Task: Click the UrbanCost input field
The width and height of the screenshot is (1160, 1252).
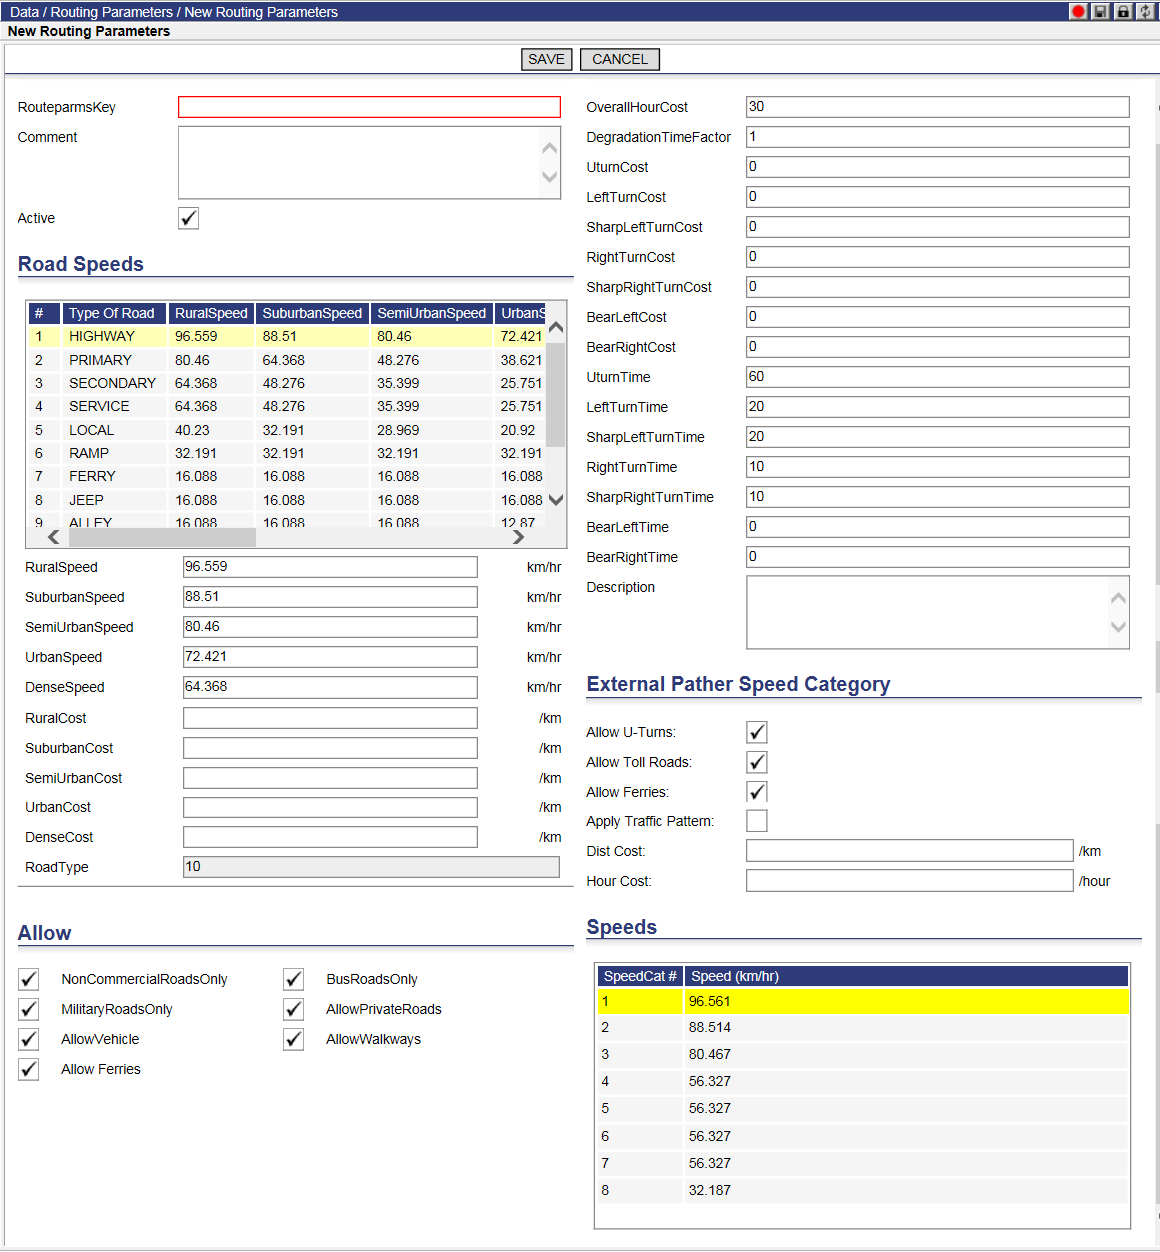Action: pos(330,807)
